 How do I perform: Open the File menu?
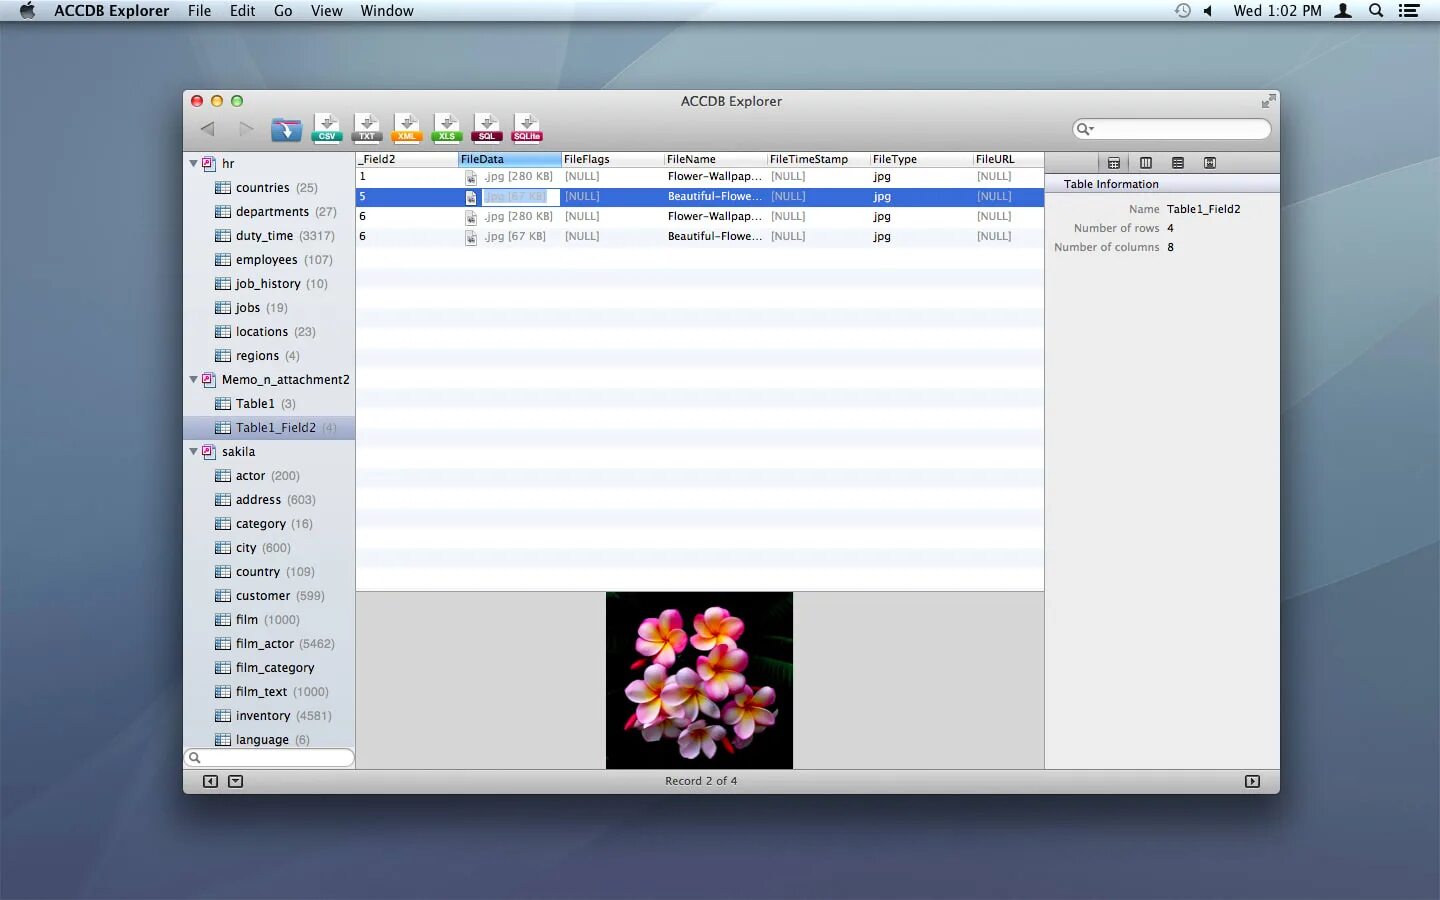(199, 11)
